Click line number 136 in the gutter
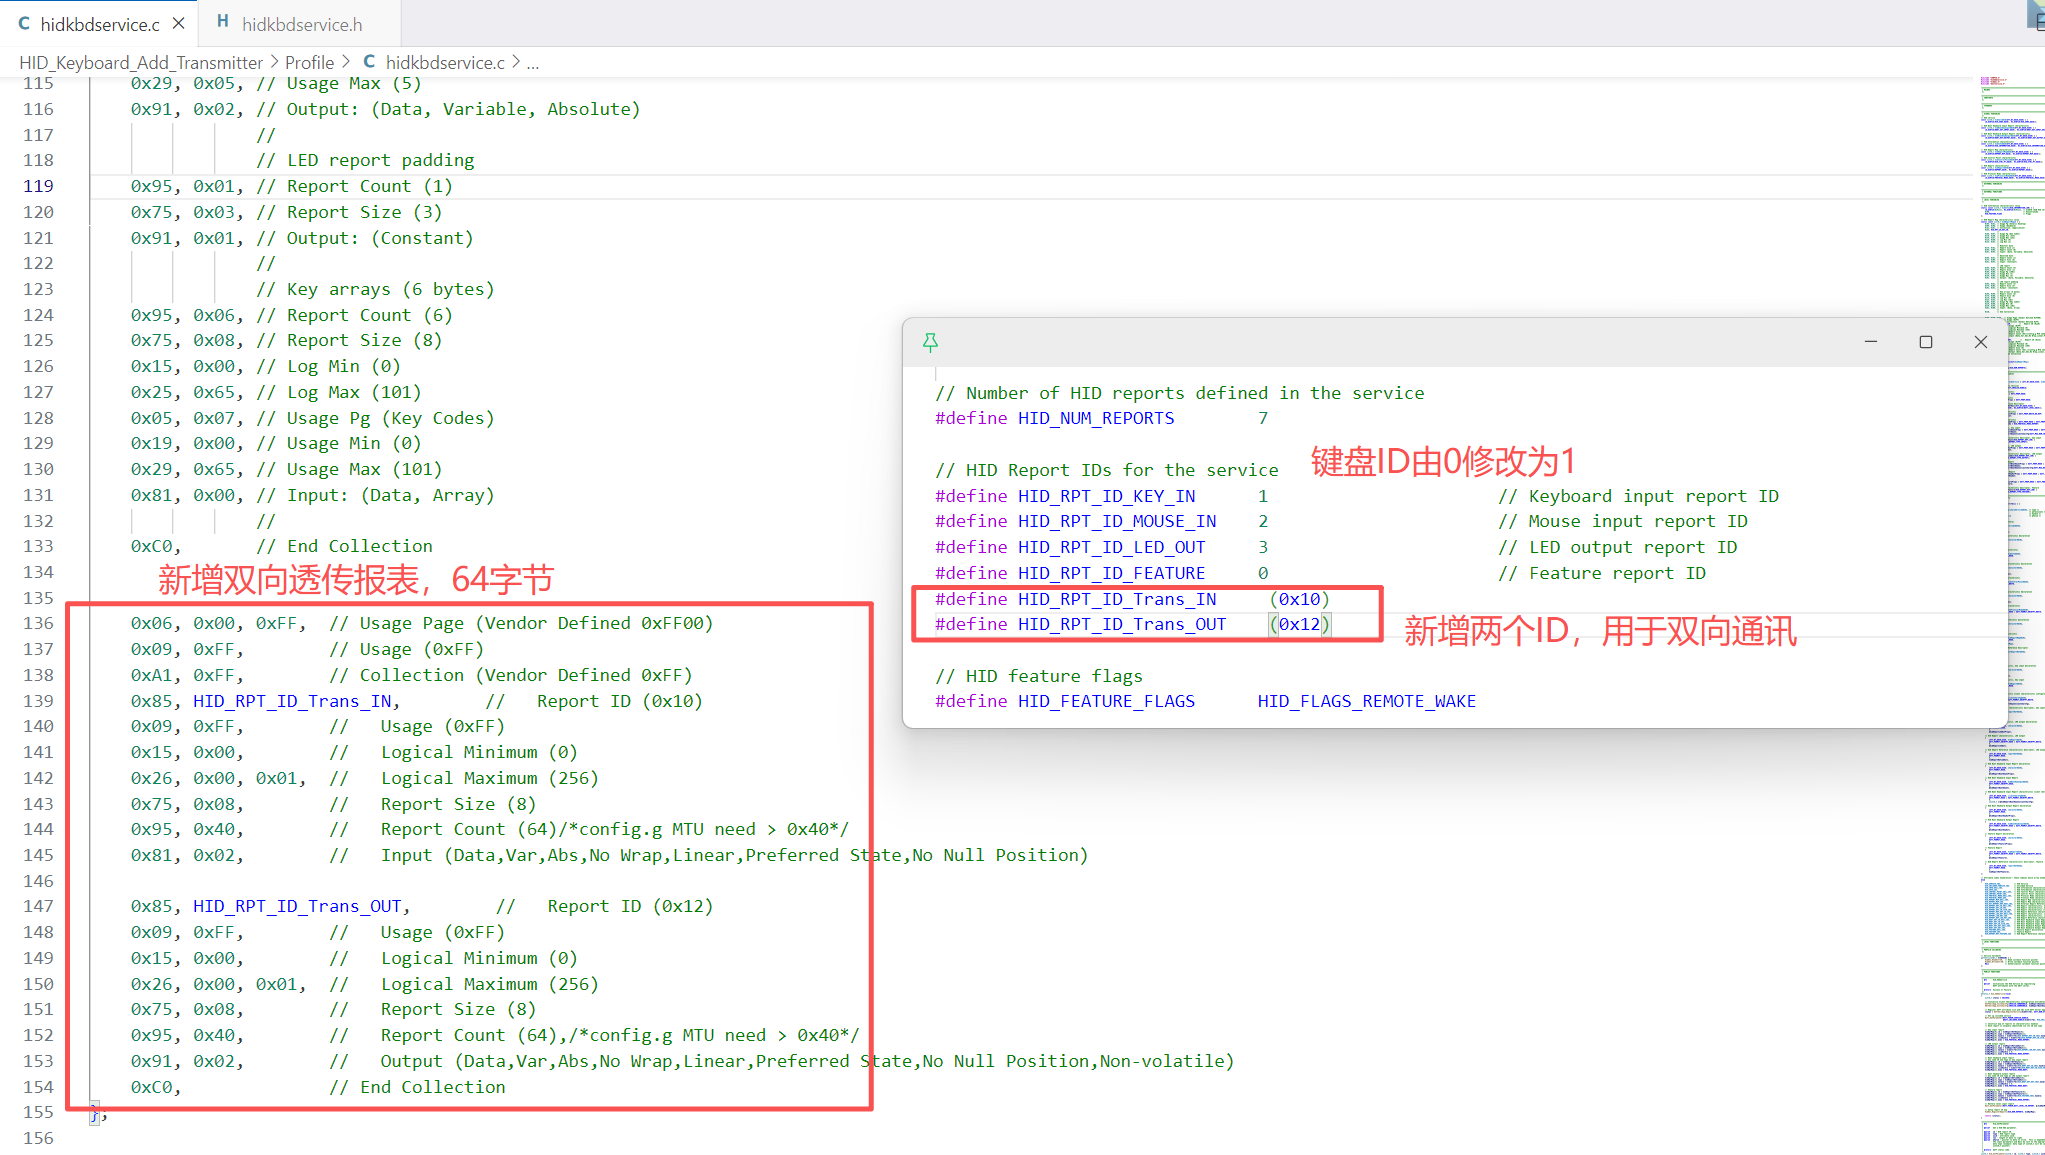 tap(38, 623)
